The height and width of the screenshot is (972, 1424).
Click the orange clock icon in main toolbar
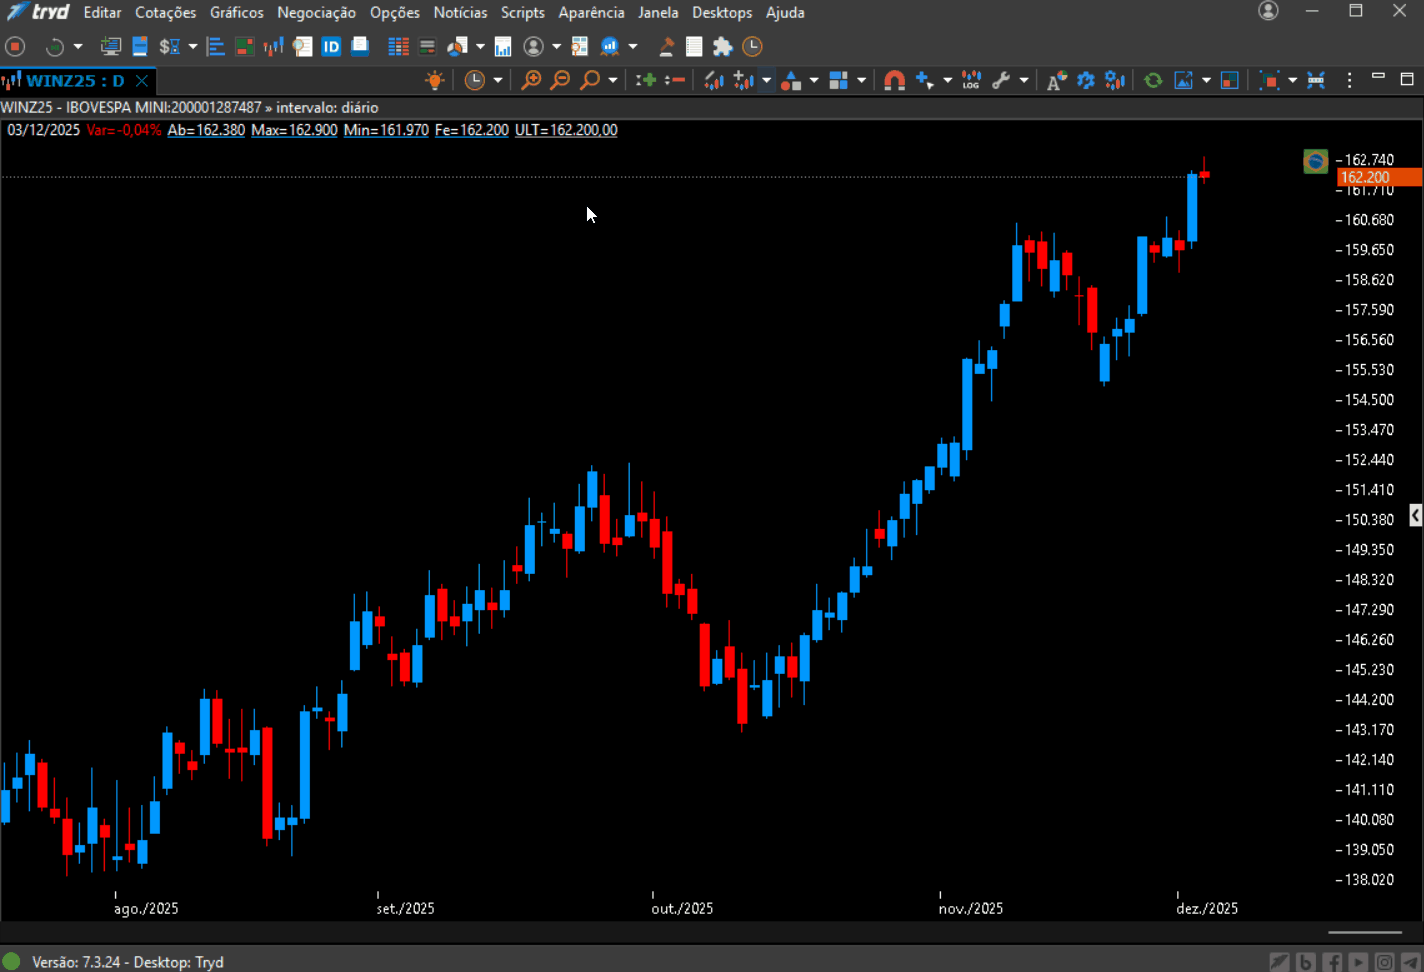click(752, 46)
